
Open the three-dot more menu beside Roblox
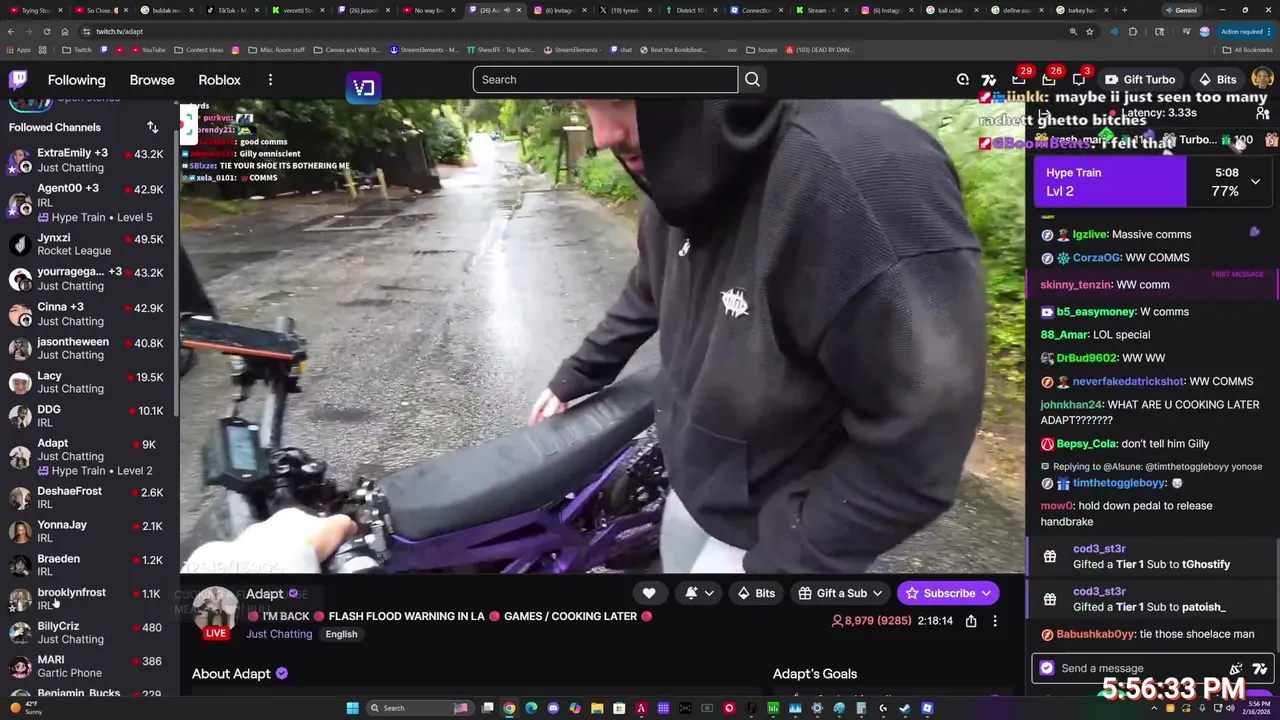point(270,80)
